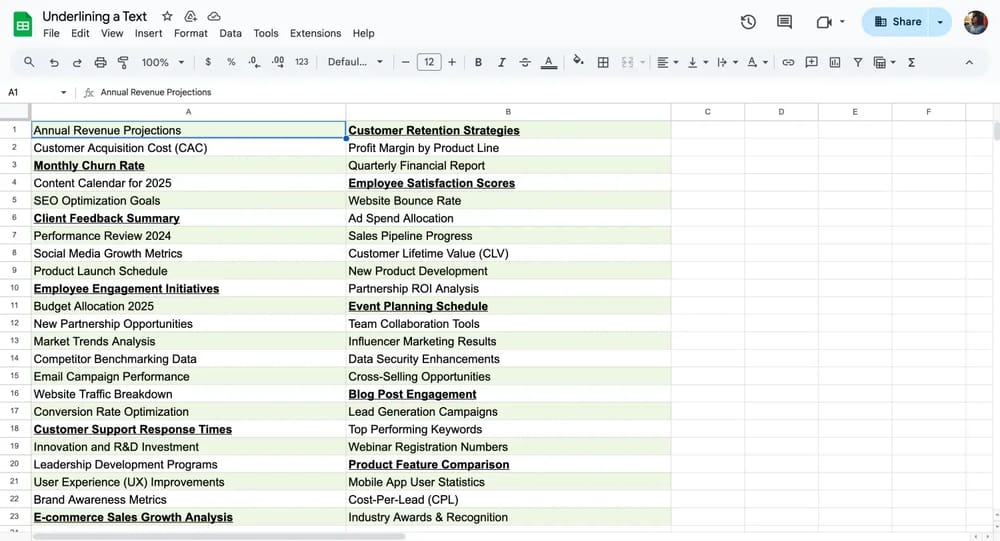Click the paint format icon

pyautogui.click(x=123, y=62)
